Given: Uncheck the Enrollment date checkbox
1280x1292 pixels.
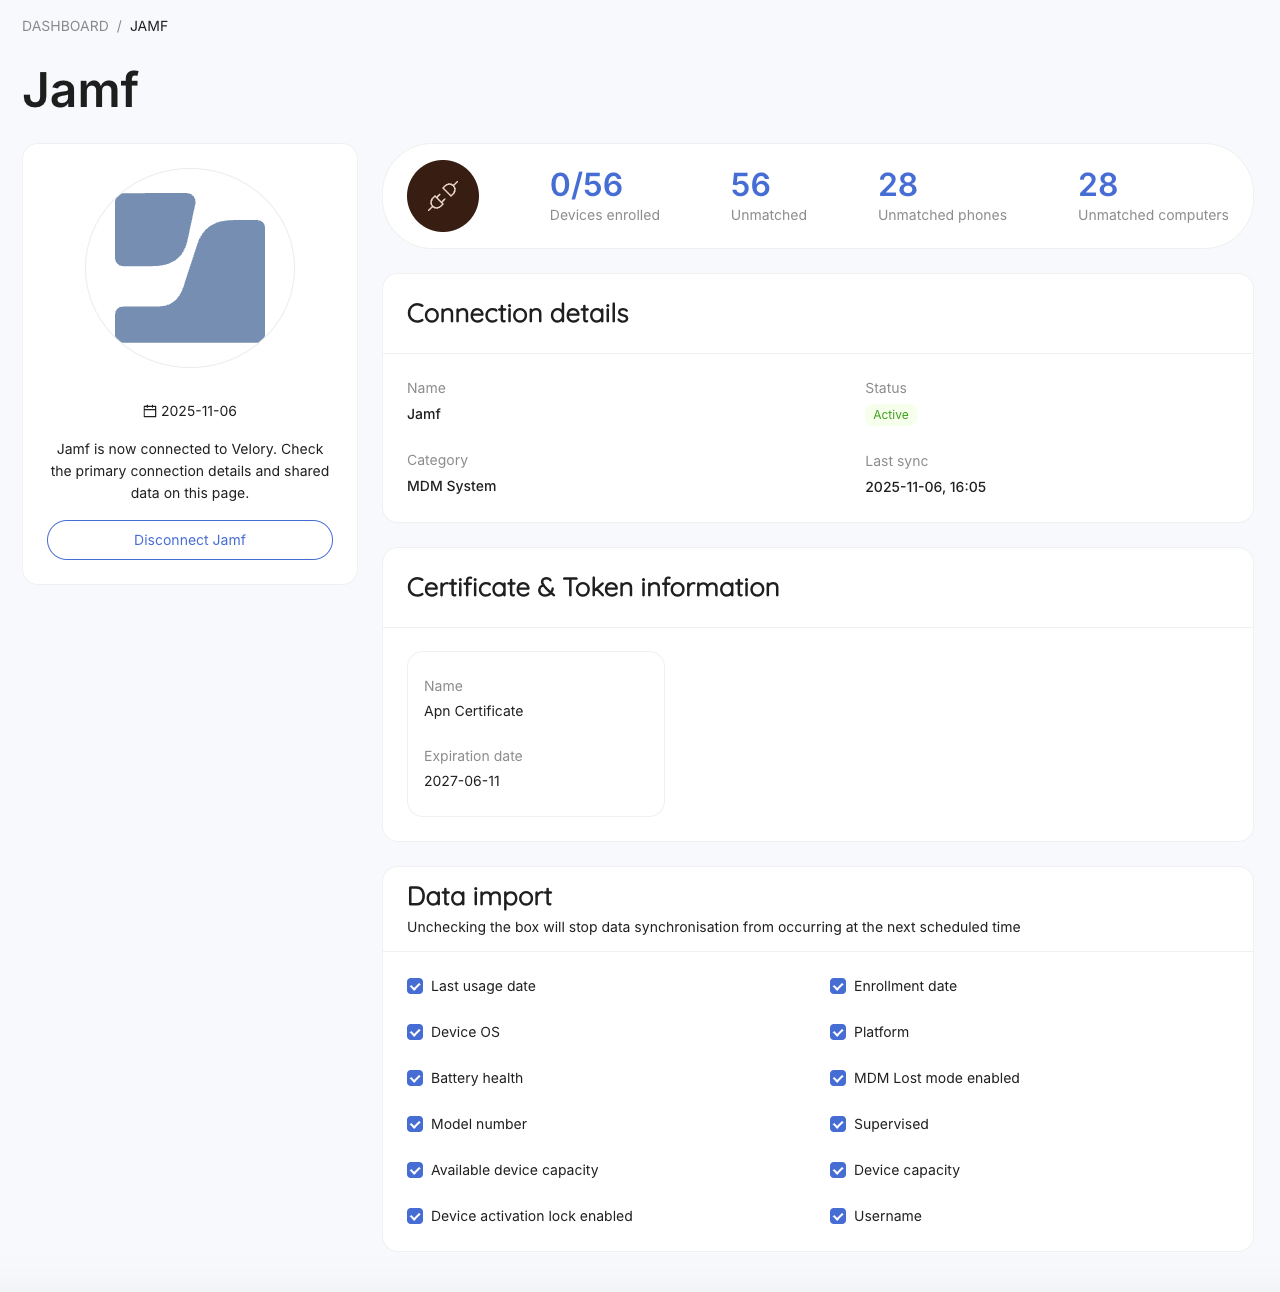Looking at the screenshot, I should click(838, 986).
